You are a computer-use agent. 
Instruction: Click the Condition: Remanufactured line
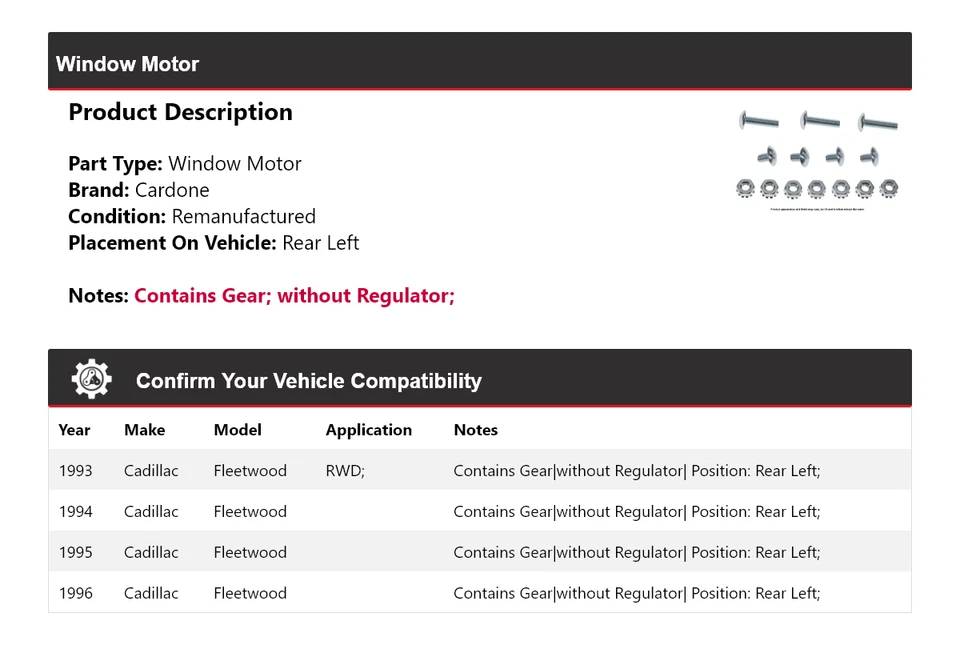(192, 217)
